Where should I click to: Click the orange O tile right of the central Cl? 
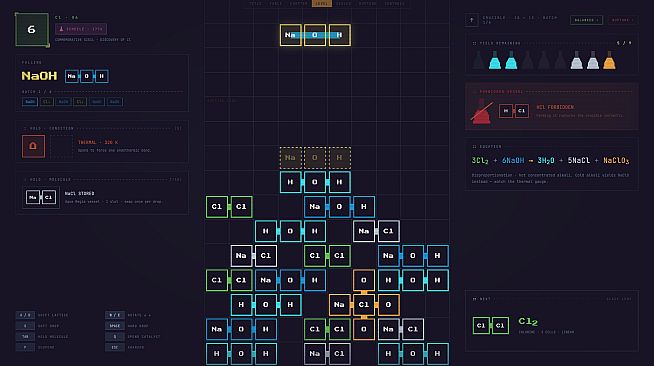pyautogui.click(x=388, y=305)
